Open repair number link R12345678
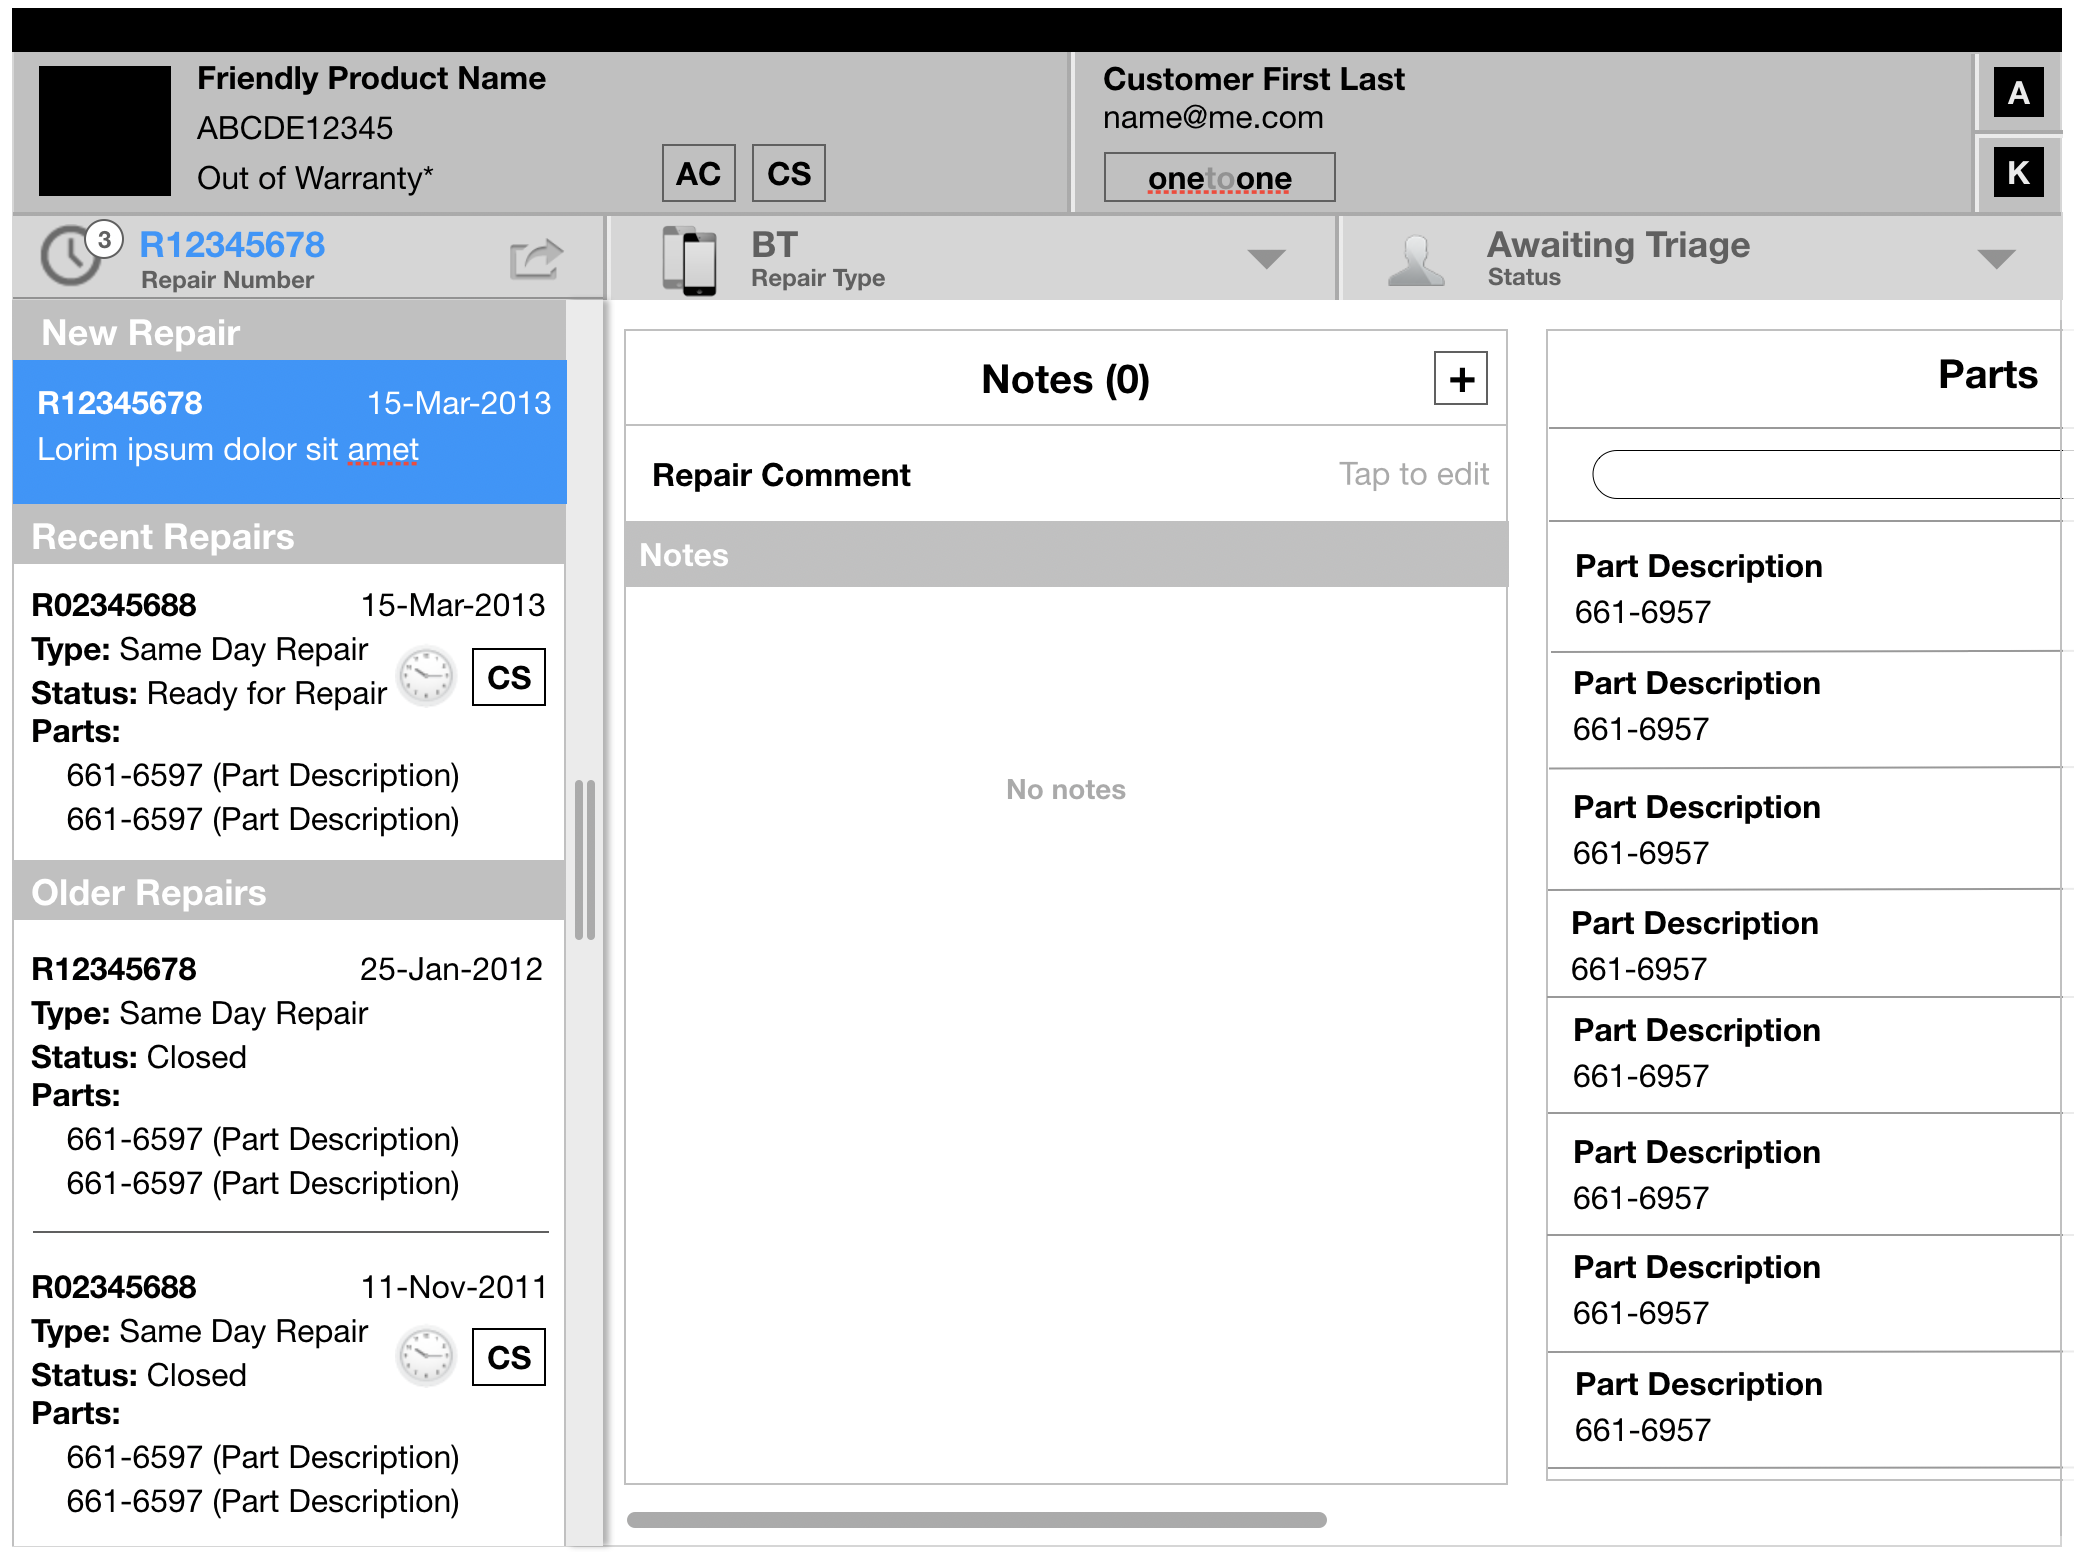The image size is (2074, 1564). tap(232, 245)
